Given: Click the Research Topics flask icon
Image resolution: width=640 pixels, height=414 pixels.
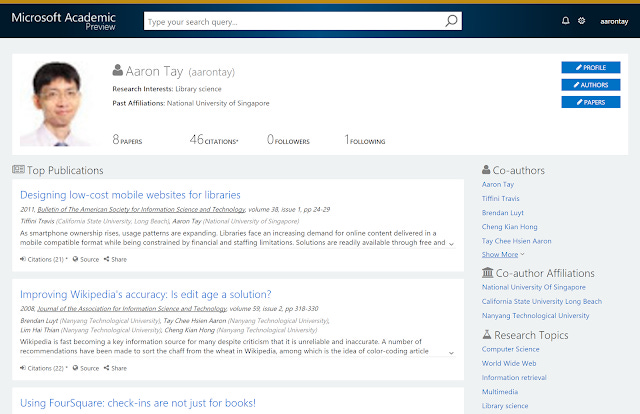Looking at the screenshot, I should [487, 334].
